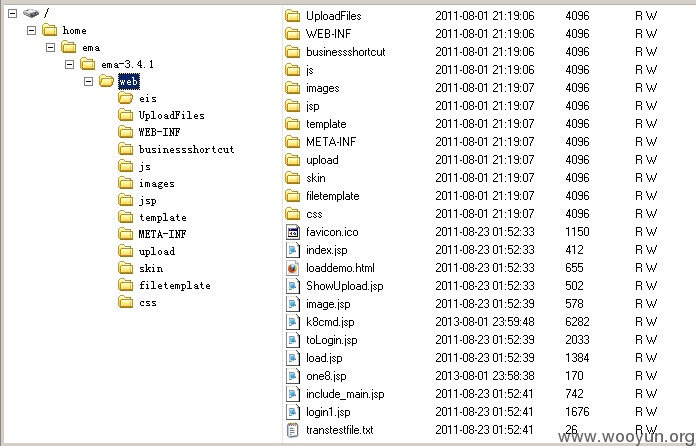Viewport: 696px width, 446px height.
Task: Select businessshortcut folder in the tree
Action: click(186, 149)
